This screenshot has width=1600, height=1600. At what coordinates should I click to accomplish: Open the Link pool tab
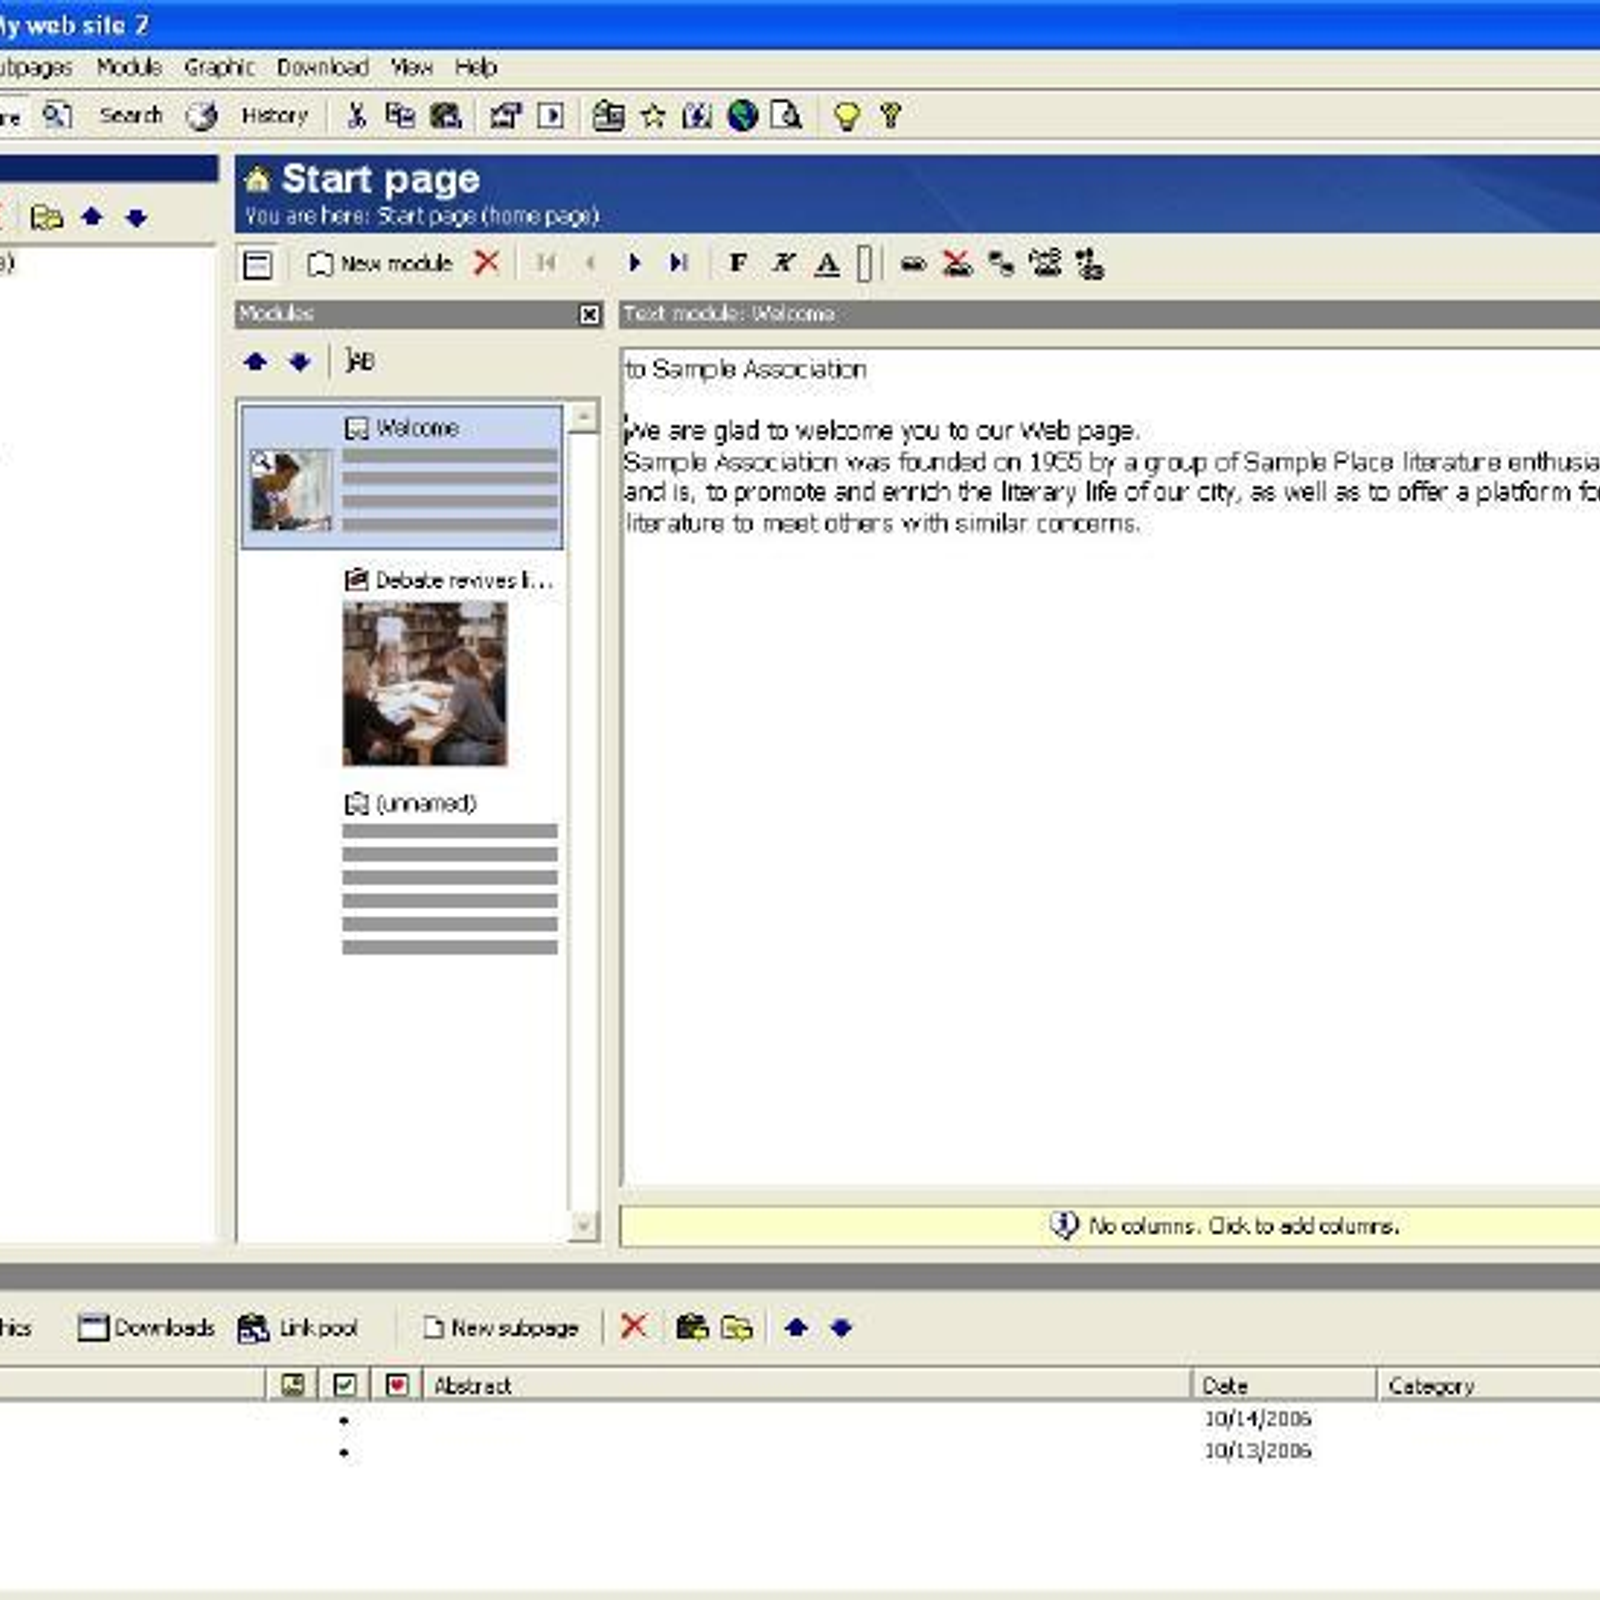point(298,1327)
